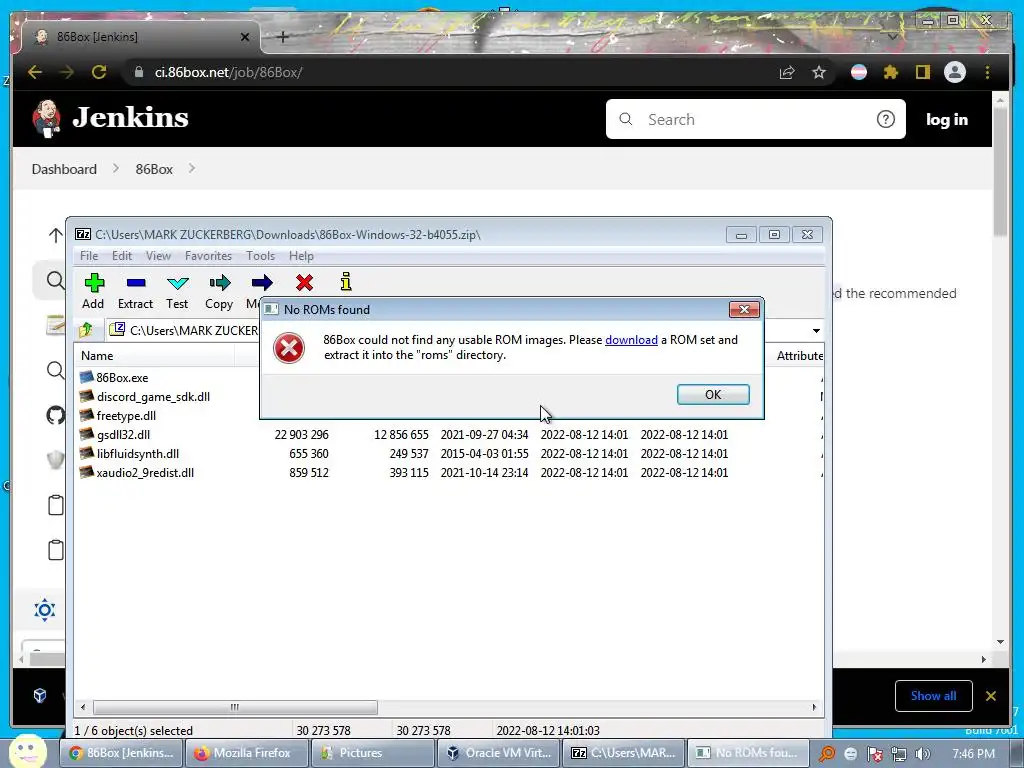Screen dimensions: 1024x768
Task: Open the Help menu in 7-Zip
Action: point(301,256)
